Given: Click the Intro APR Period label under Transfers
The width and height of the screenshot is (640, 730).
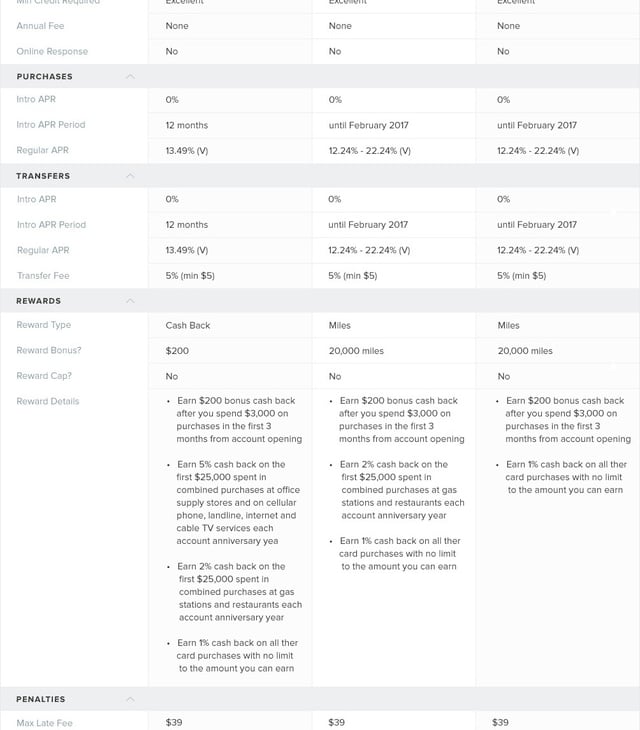Looking at the screenshot, I should [51, 225].
